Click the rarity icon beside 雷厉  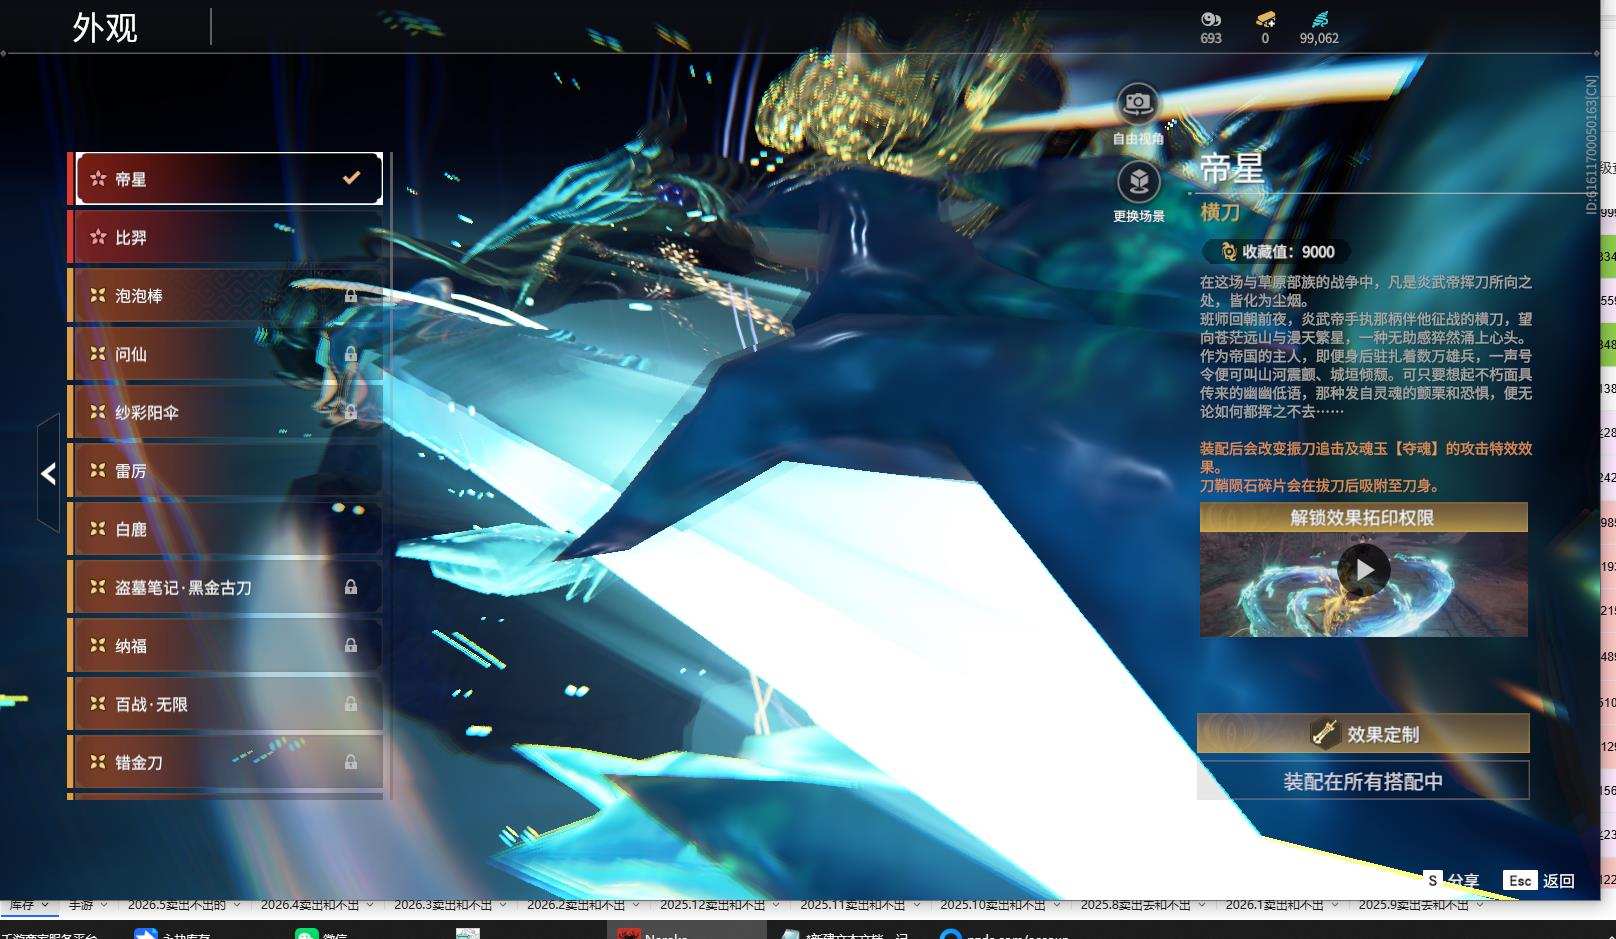pyautogui.click(x=98, y=470)
